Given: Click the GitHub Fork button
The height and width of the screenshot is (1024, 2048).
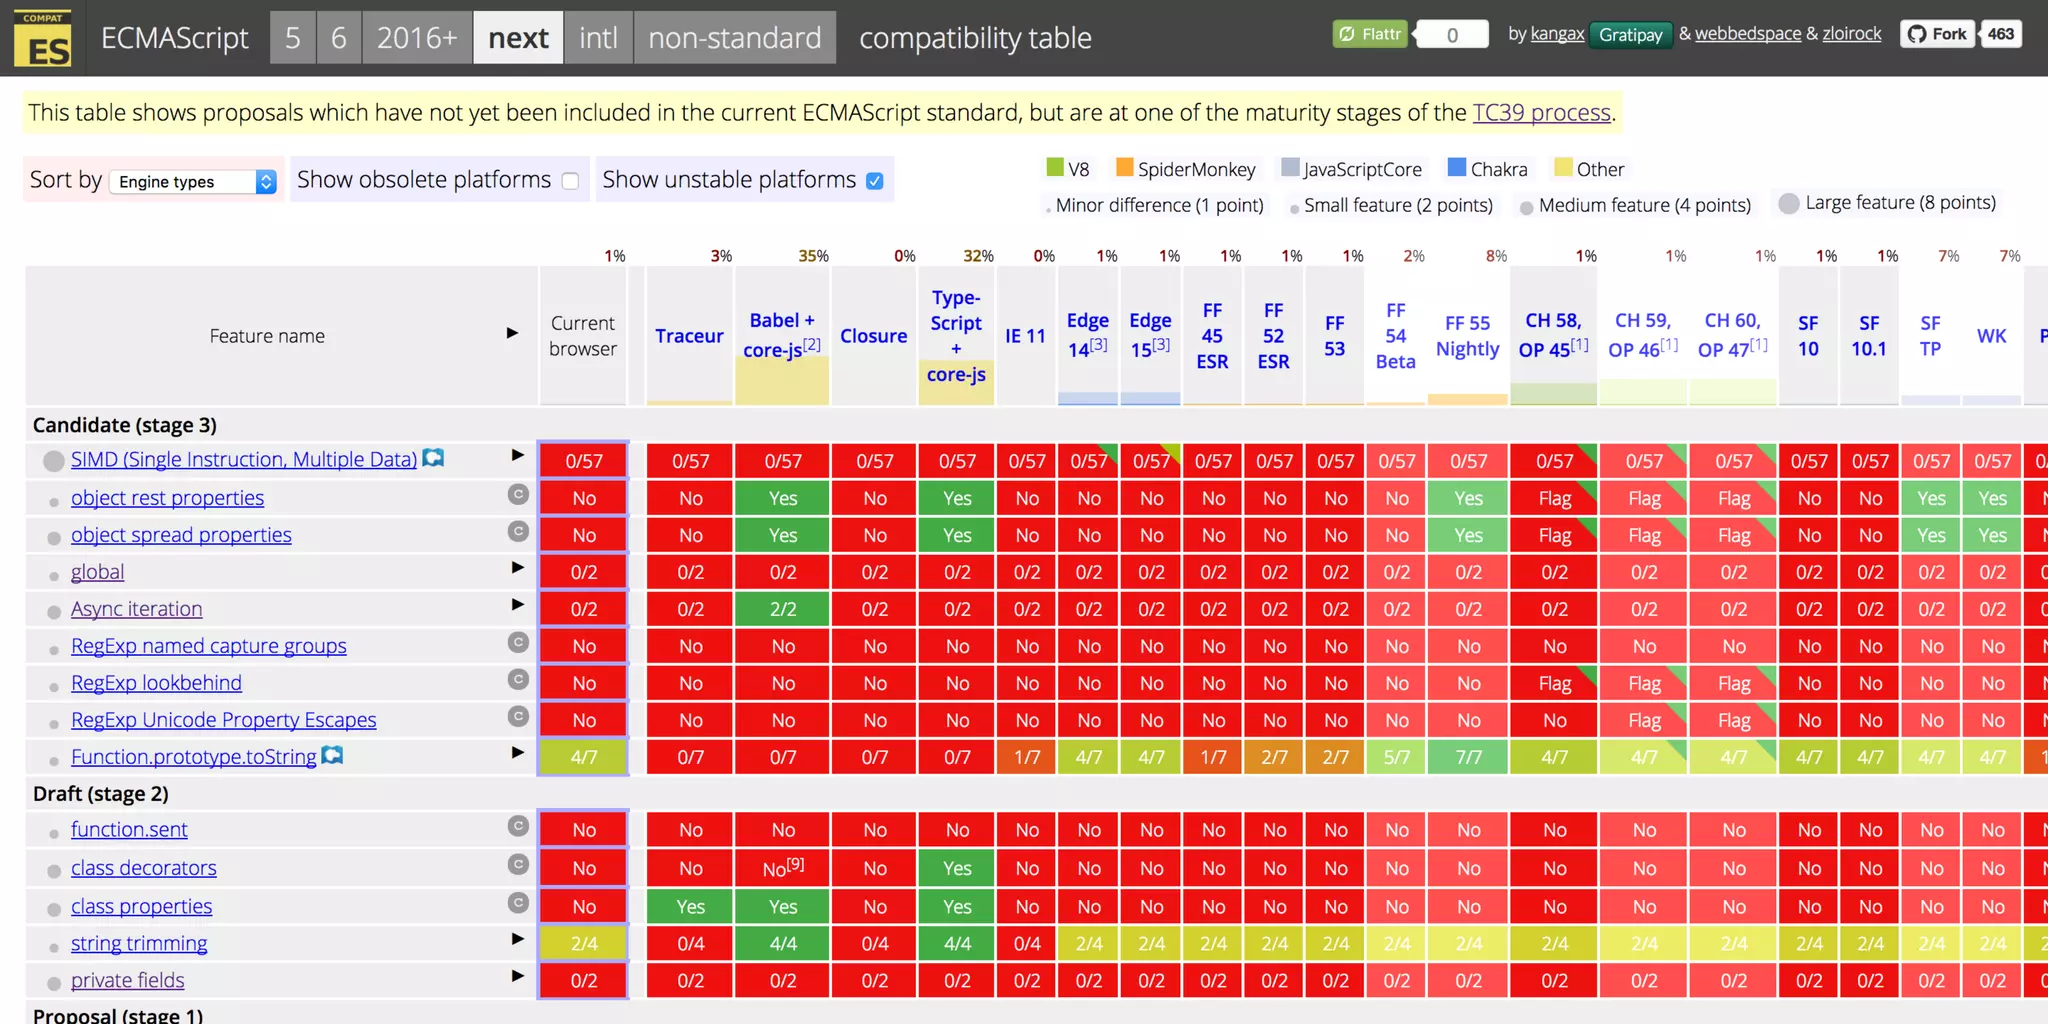Looking at the screenshot, I should [x=1938, y=34].
